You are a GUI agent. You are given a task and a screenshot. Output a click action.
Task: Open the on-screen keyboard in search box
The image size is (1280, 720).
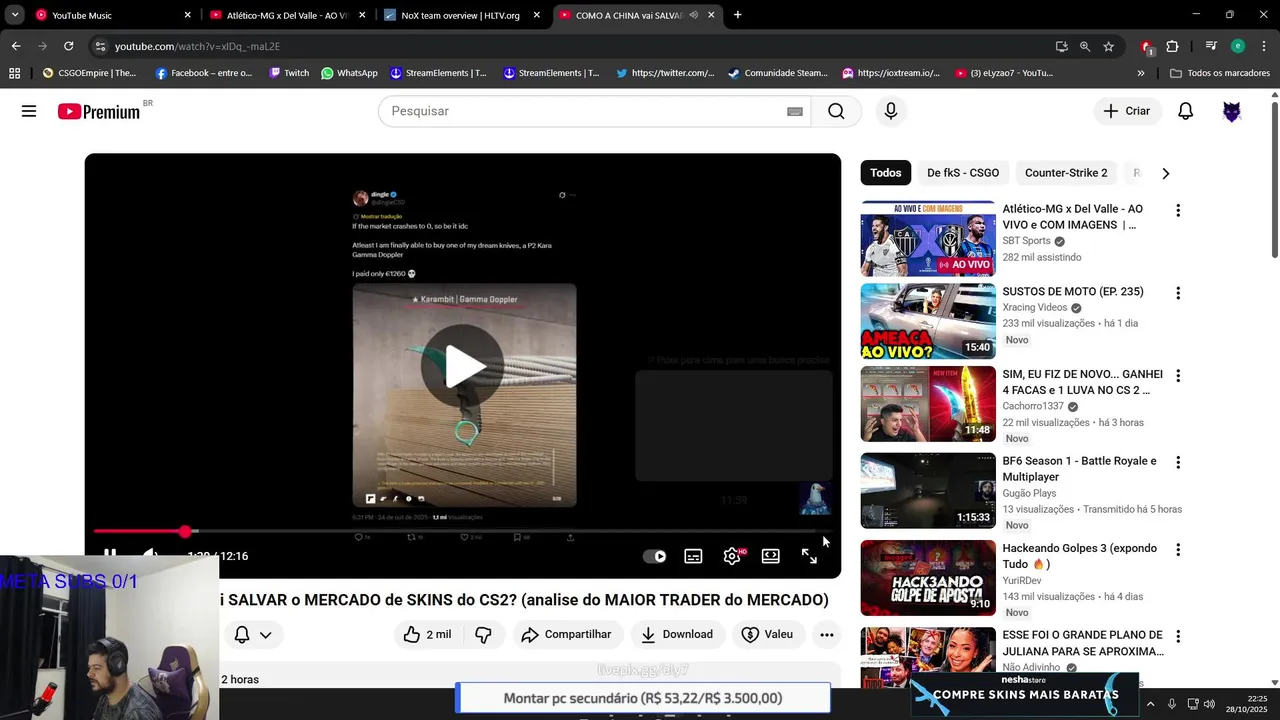click(x=795, y=111)
